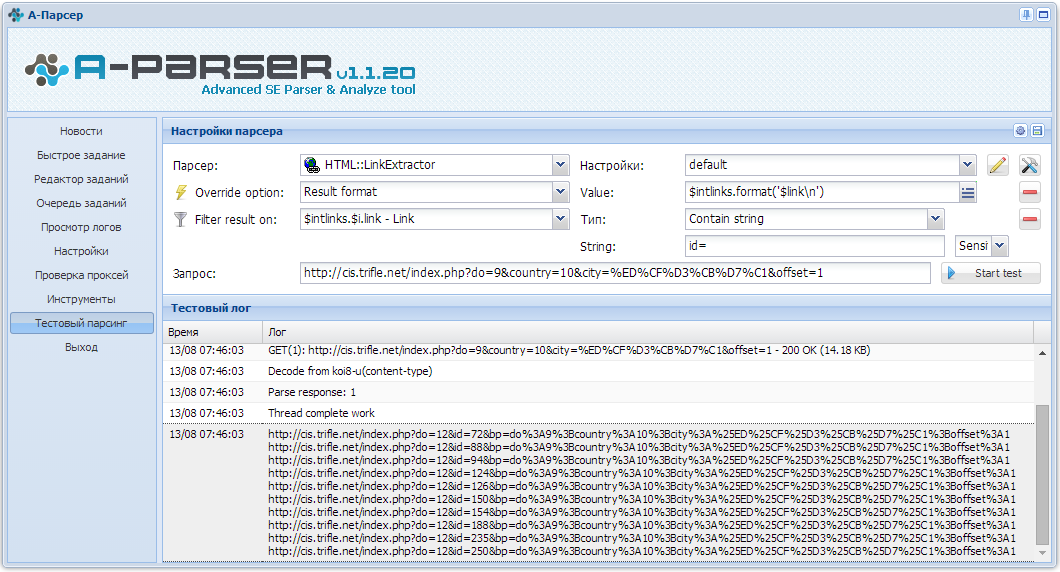Click the Тестовый лог panel header

coord(607,308)
